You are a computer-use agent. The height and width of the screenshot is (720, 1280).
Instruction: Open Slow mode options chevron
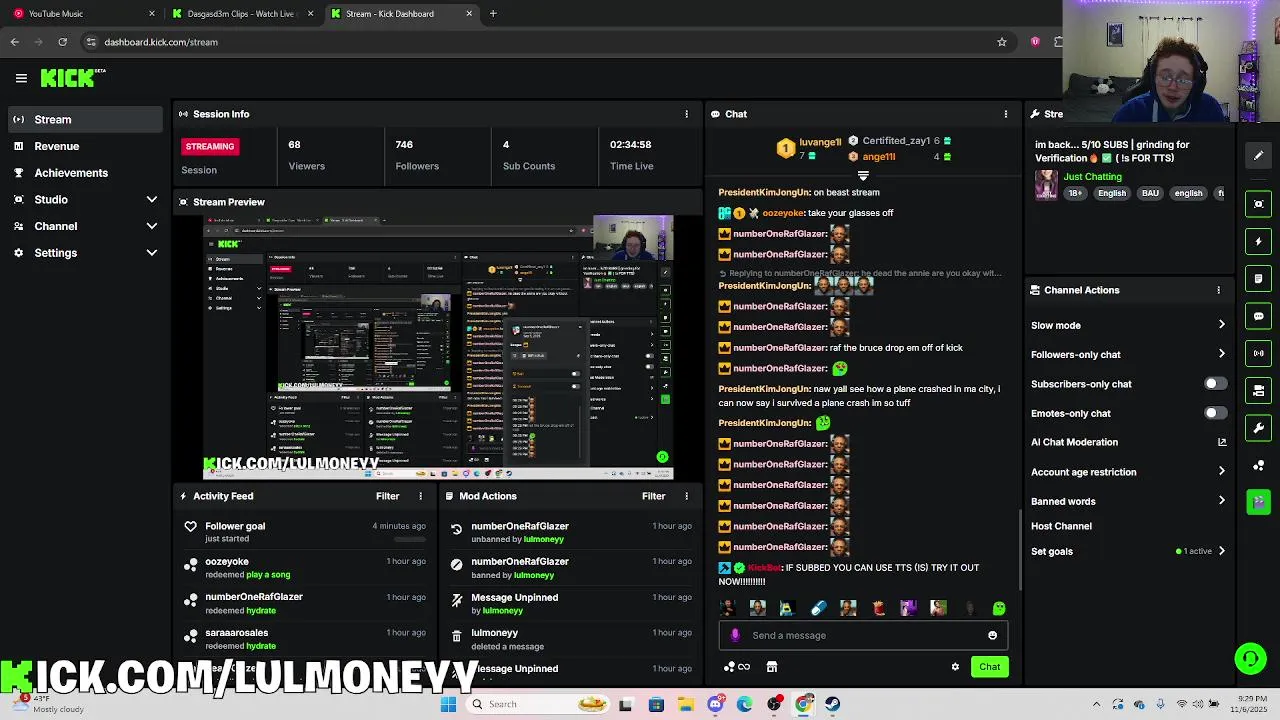point(1221,325)
